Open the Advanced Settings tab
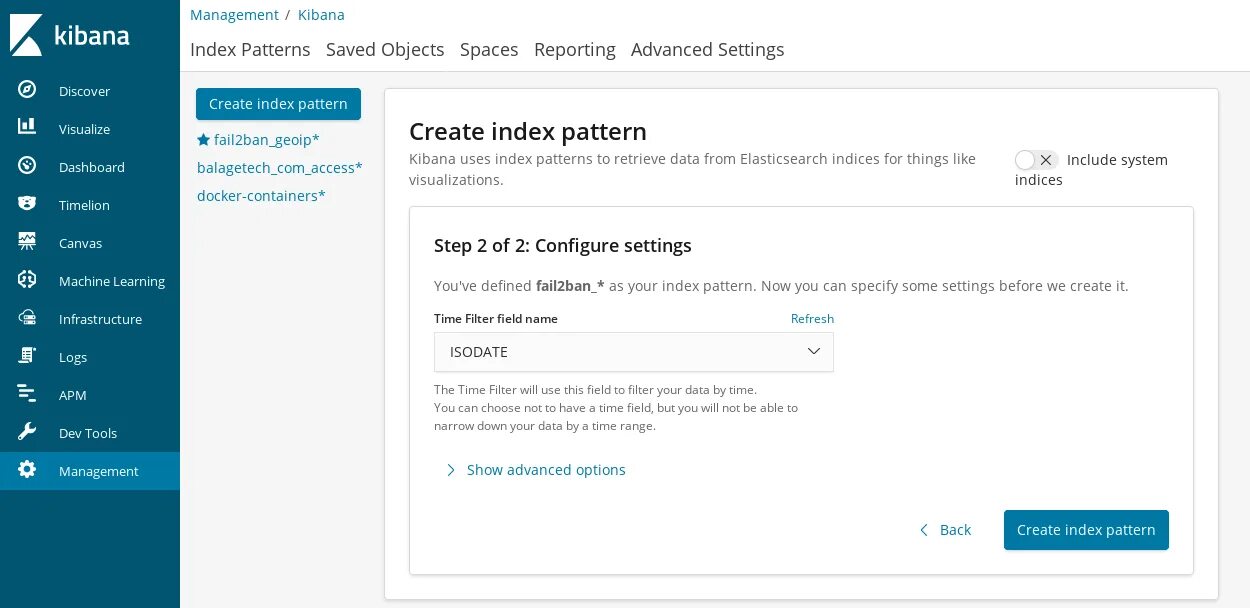The height and width of the screenshot is (608, 1250). click(707, 50)
